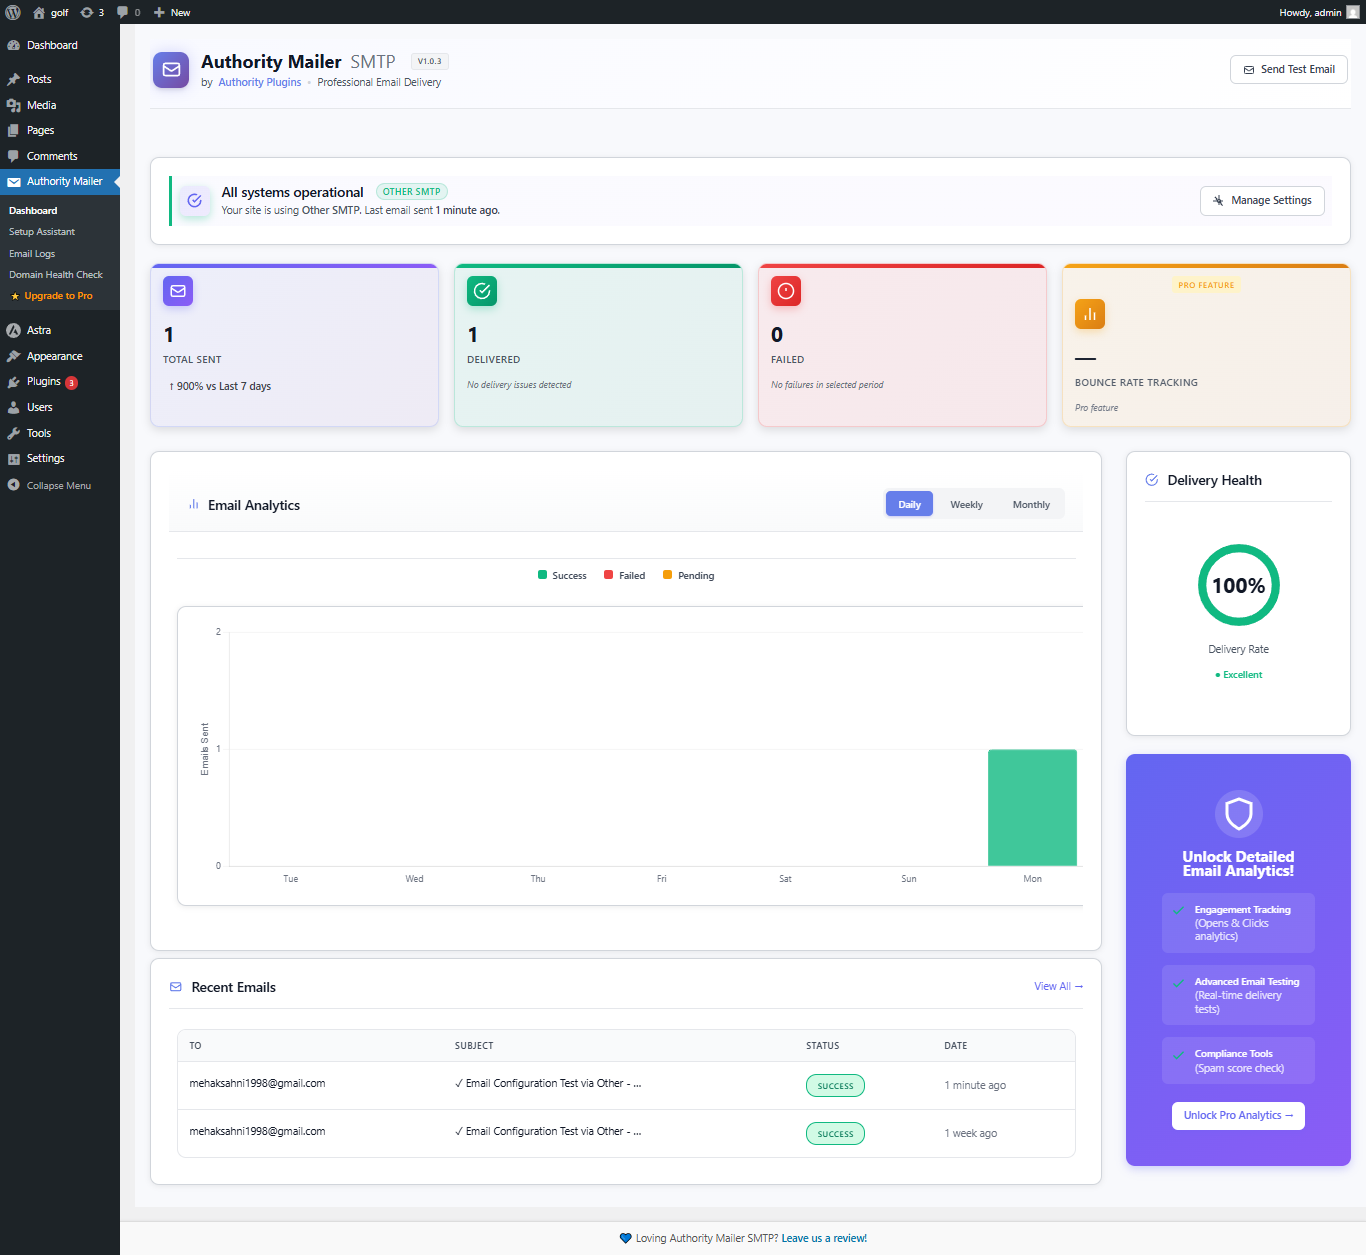1366x1255 pixels.
Task: Open Authority Plugins author link
Action: point(260,82)
